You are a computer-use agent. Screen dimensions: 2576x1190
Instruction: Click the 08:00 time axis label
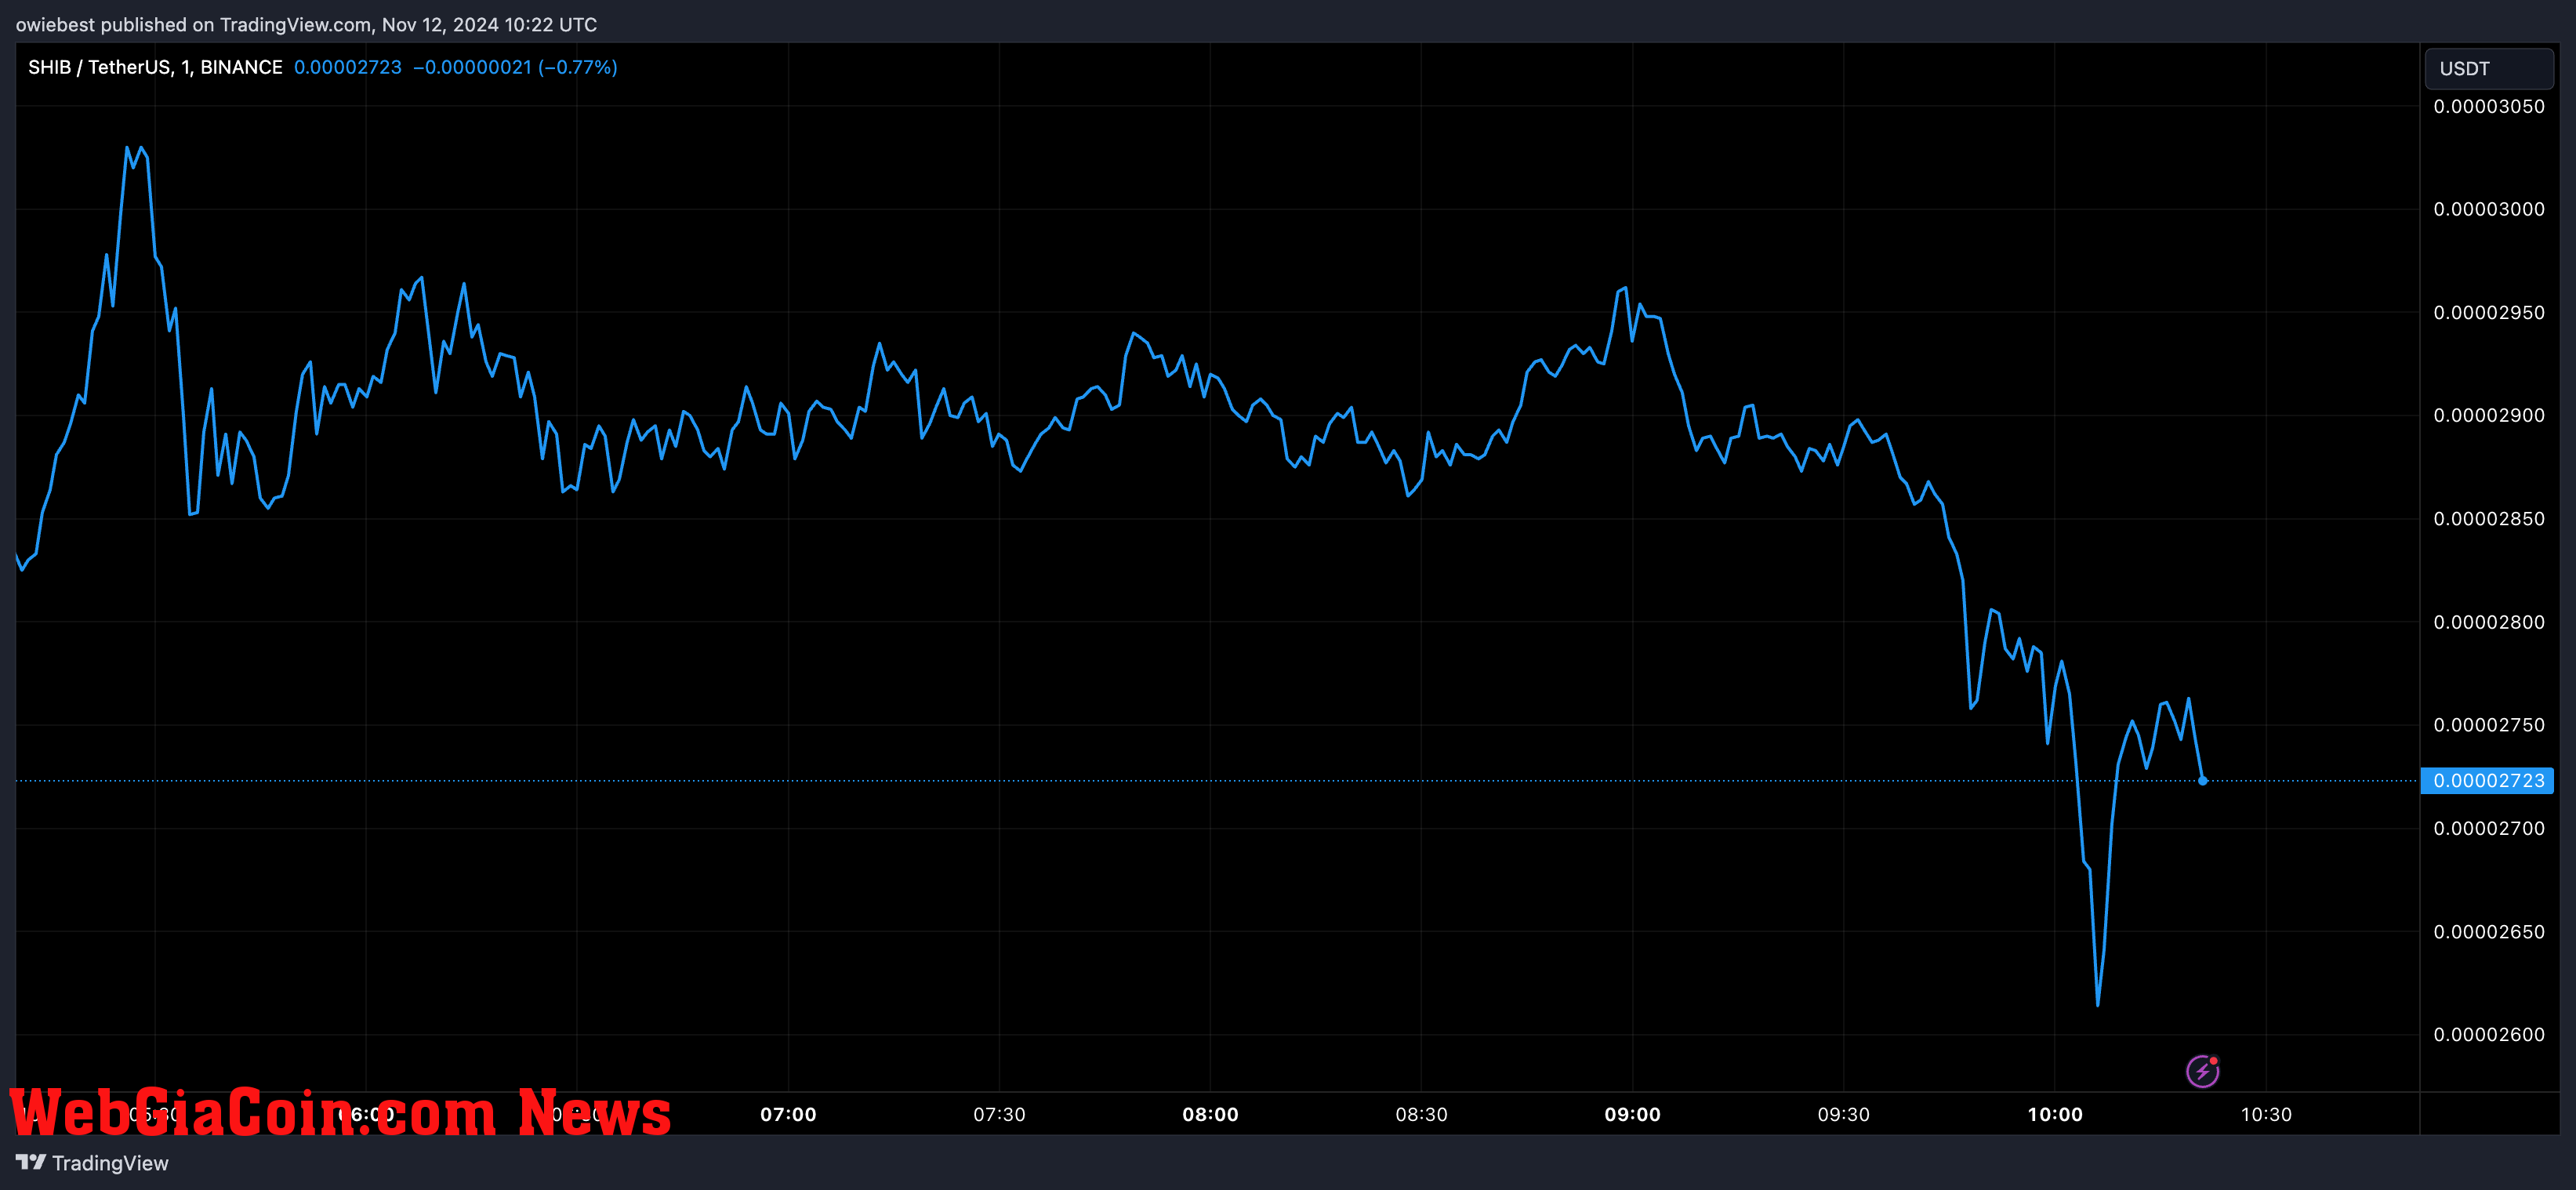pos(1210,1114)
